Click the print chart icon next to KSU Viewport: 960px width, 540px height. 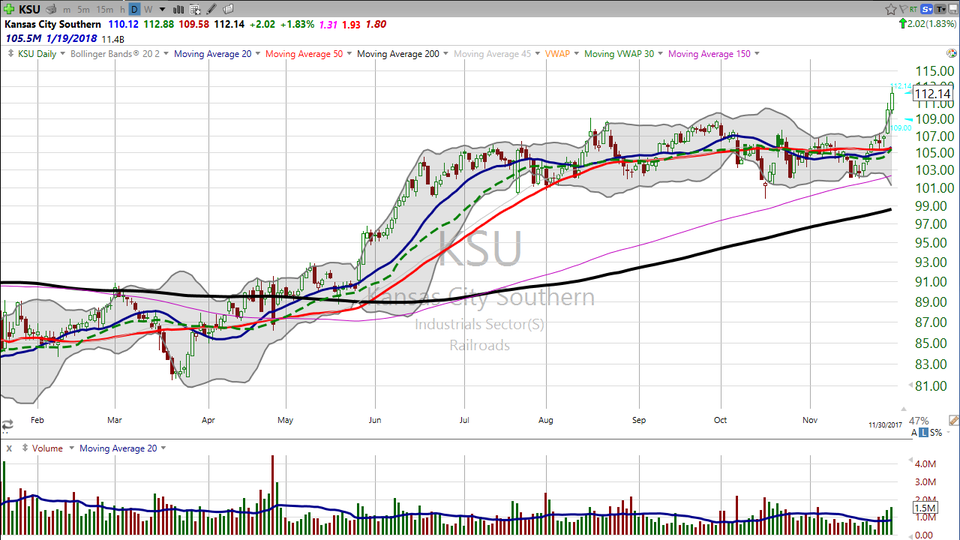click(x=52, y=9)
